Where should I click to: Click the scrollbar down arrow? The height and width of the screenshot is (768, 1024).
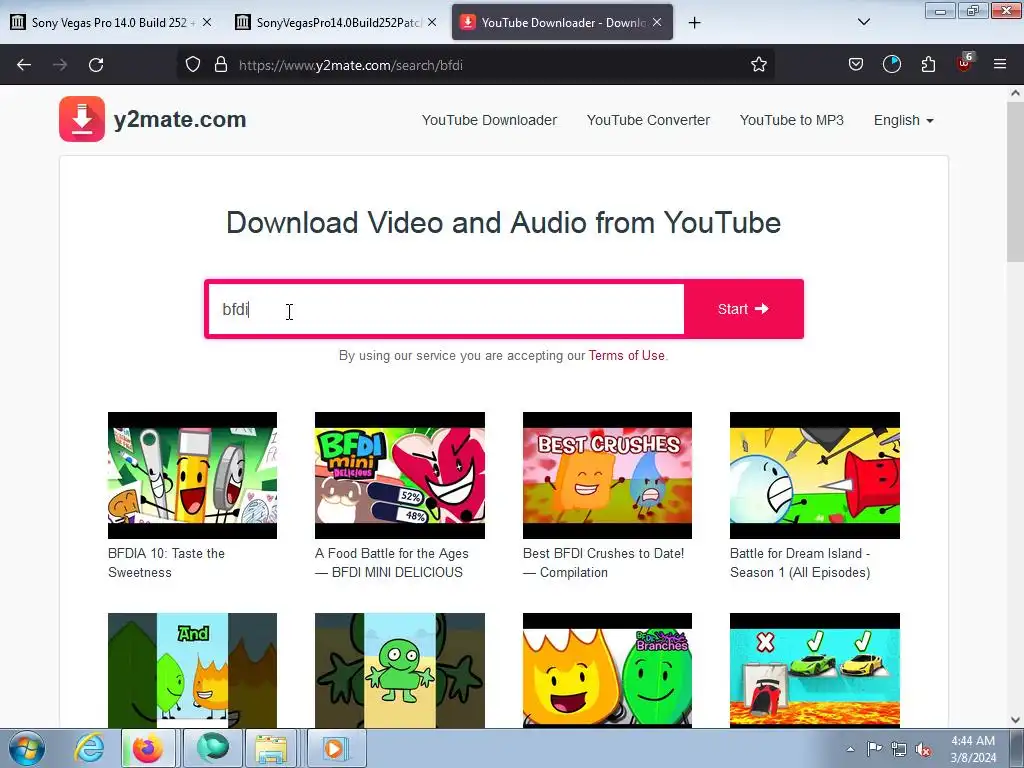click(1015, 720)
